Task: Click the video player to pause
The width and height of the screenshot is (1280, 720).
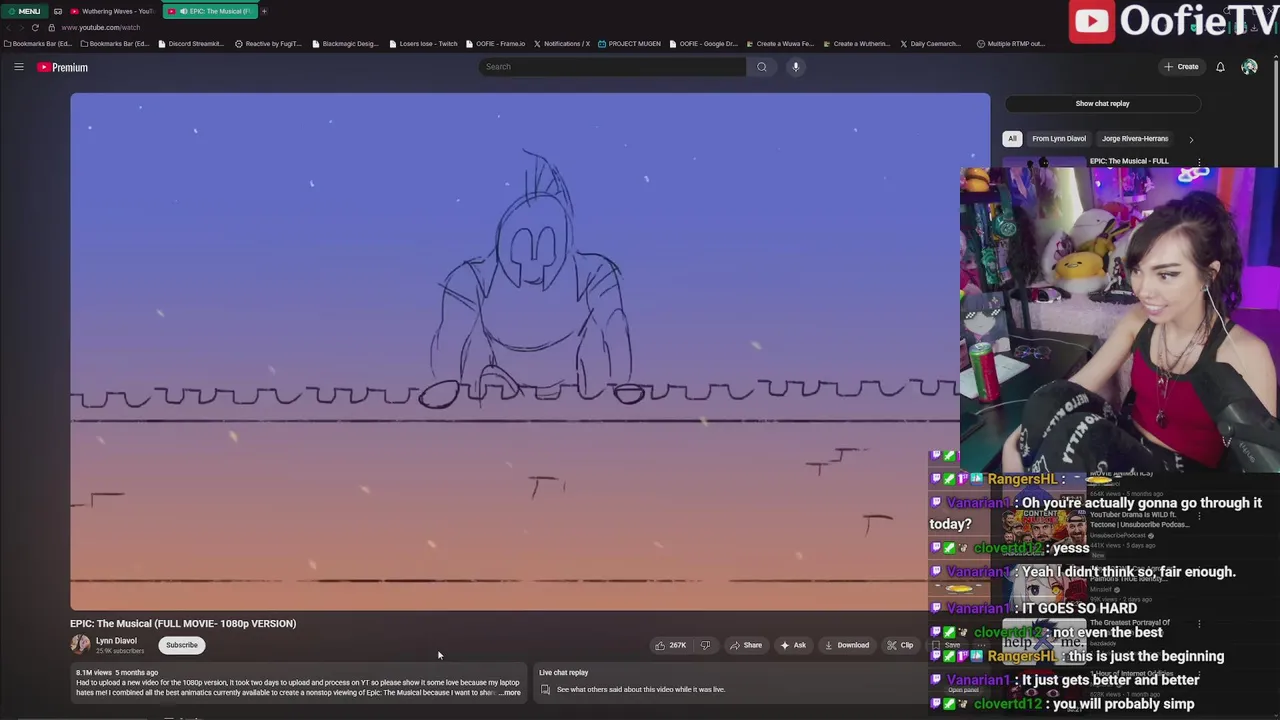Action: [530, 351]
